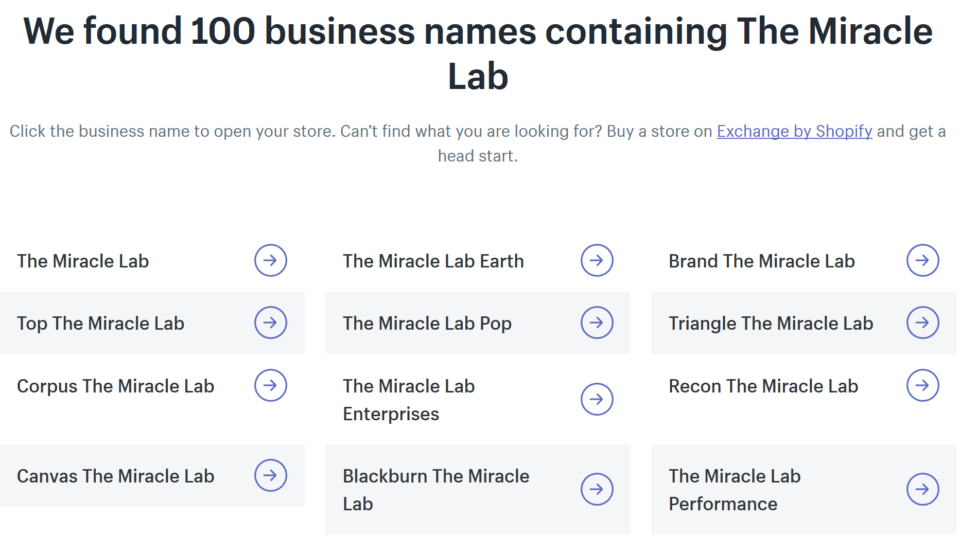960x536 pixels.
Task: Select the business name Top The Miracle Lab
Action: [101, 323]
